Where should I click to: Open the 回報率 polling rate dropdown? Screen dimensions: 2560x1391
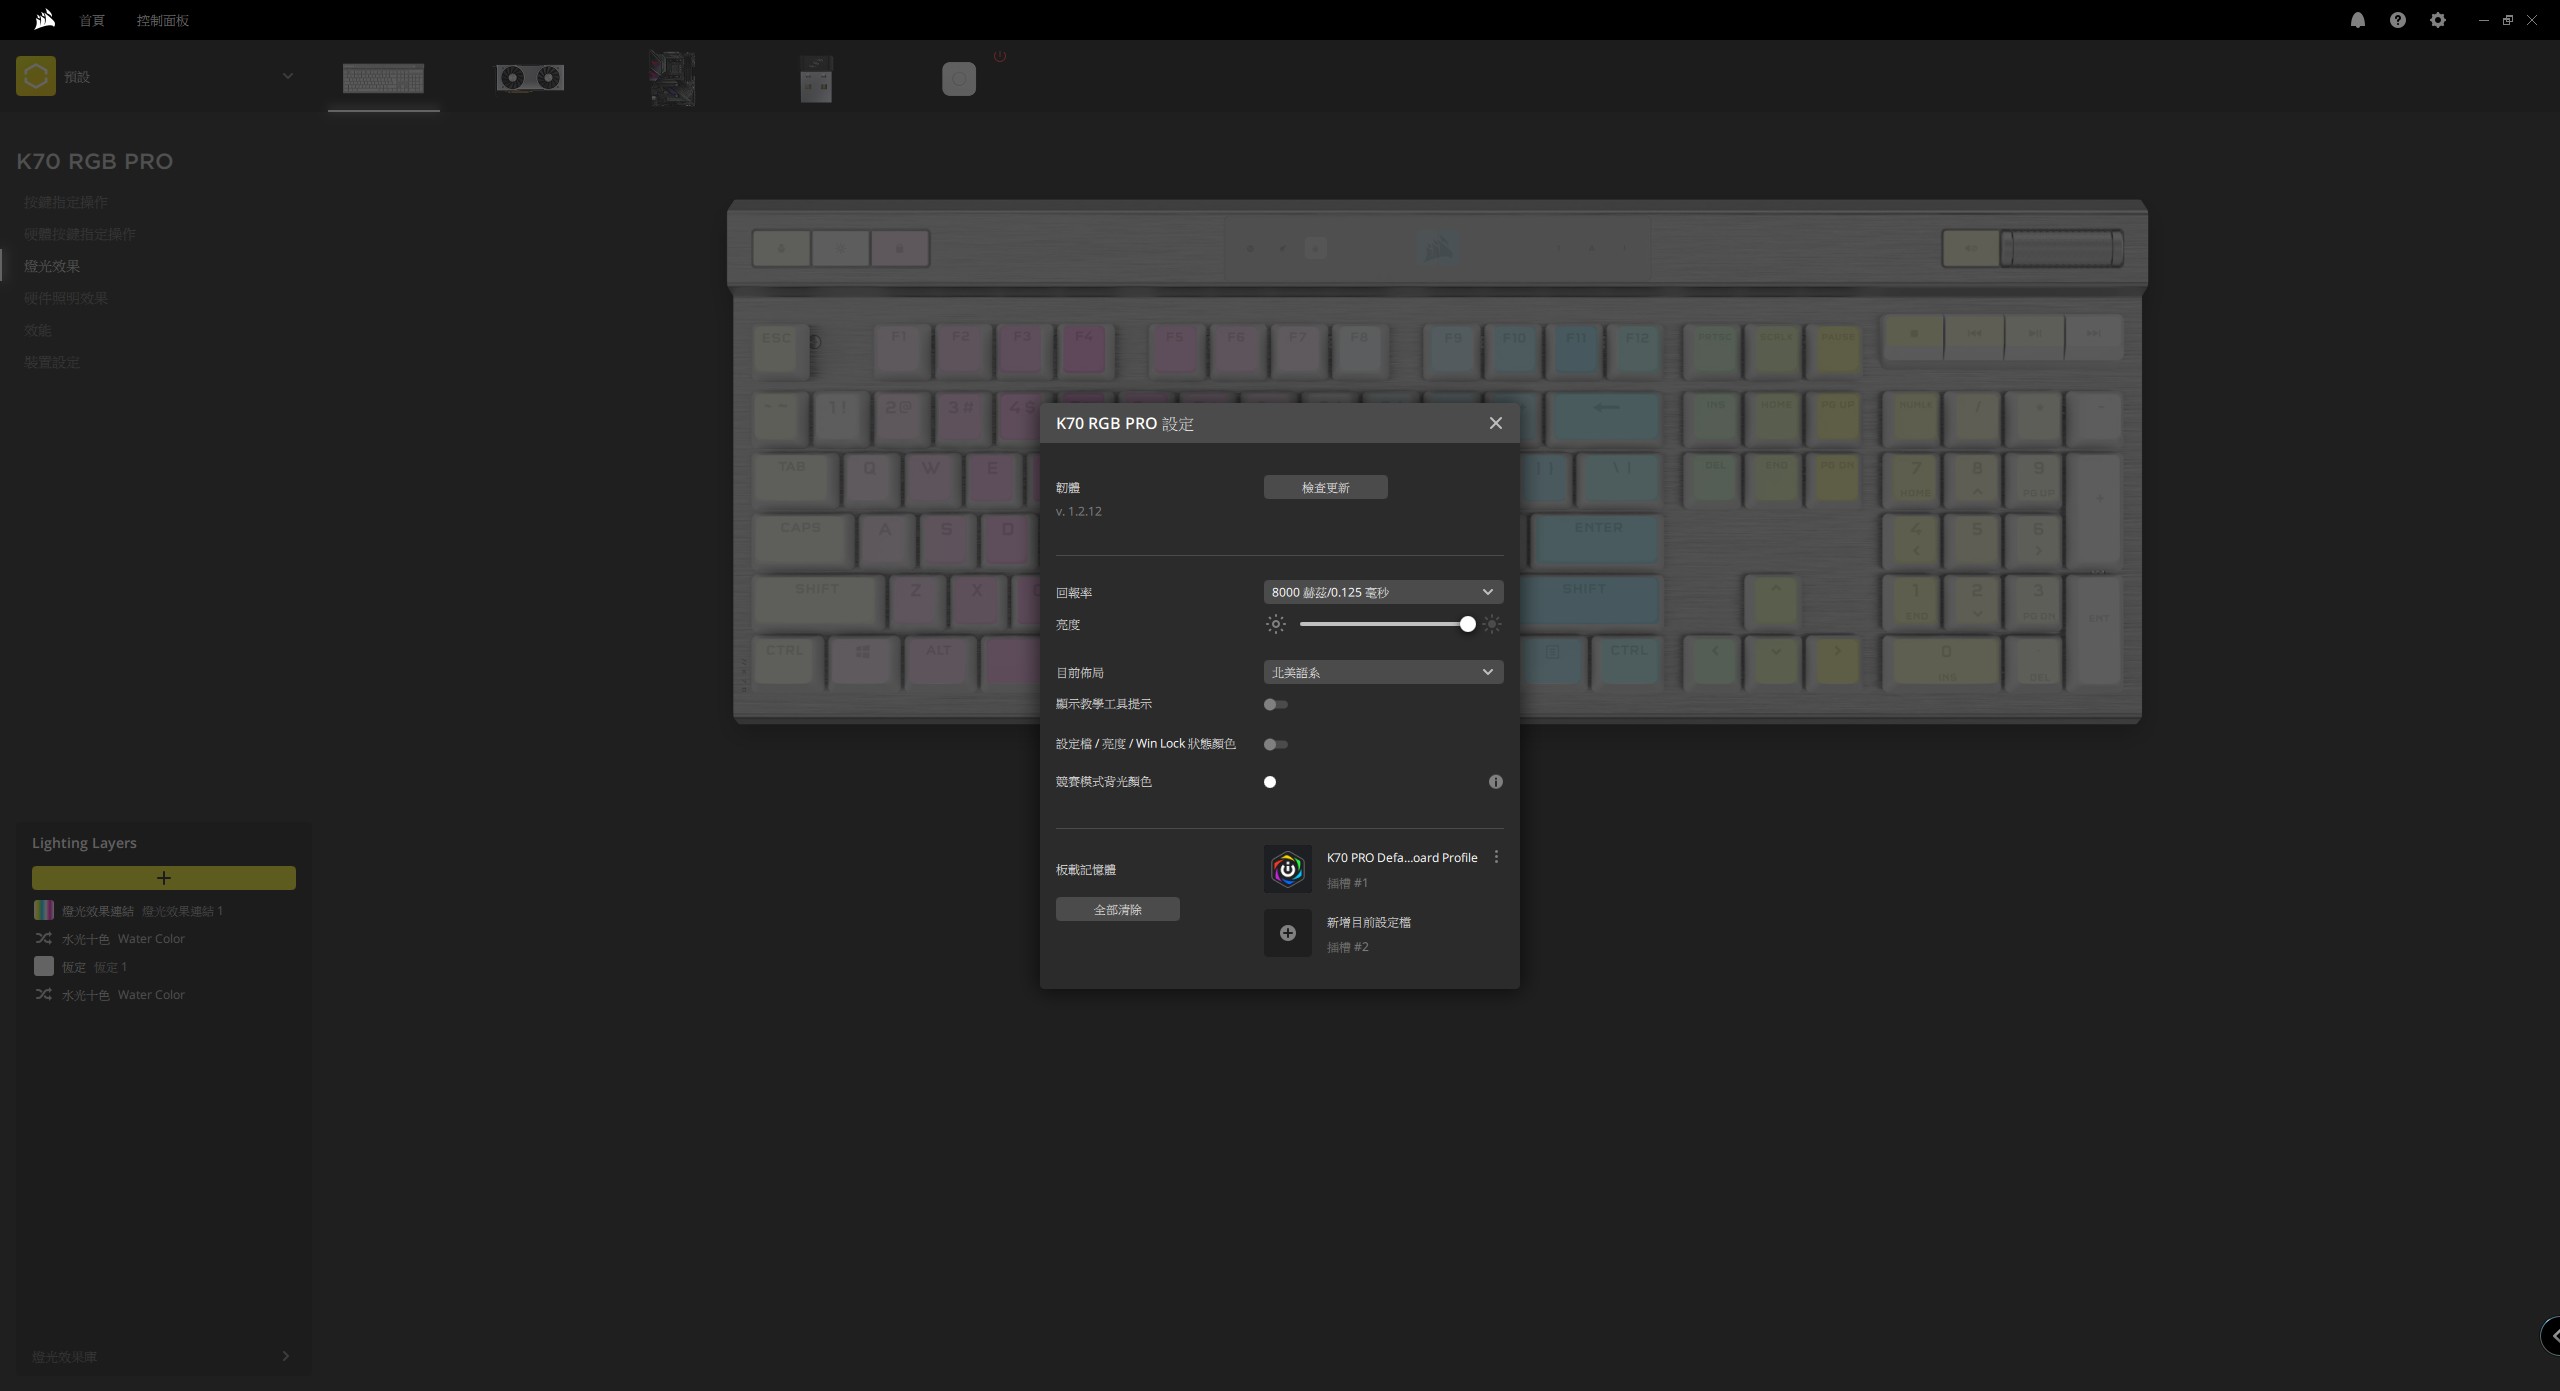(x=1383, y=592)
